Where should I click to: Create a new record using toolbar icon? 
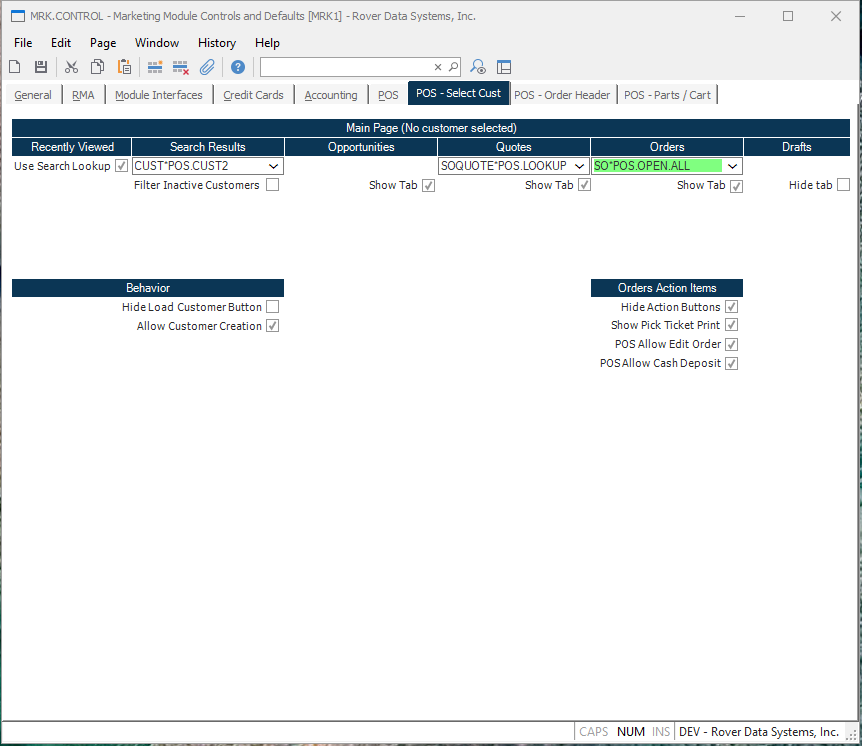pos(14,66)
